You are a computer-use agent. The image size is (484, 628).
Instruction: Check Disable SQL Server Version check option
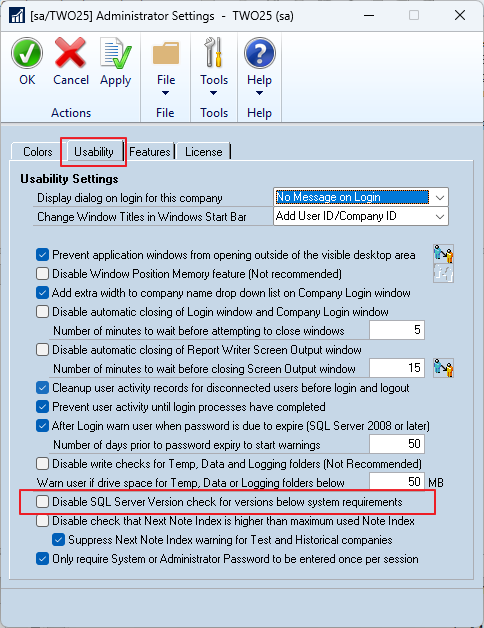[x=42, y=502]
